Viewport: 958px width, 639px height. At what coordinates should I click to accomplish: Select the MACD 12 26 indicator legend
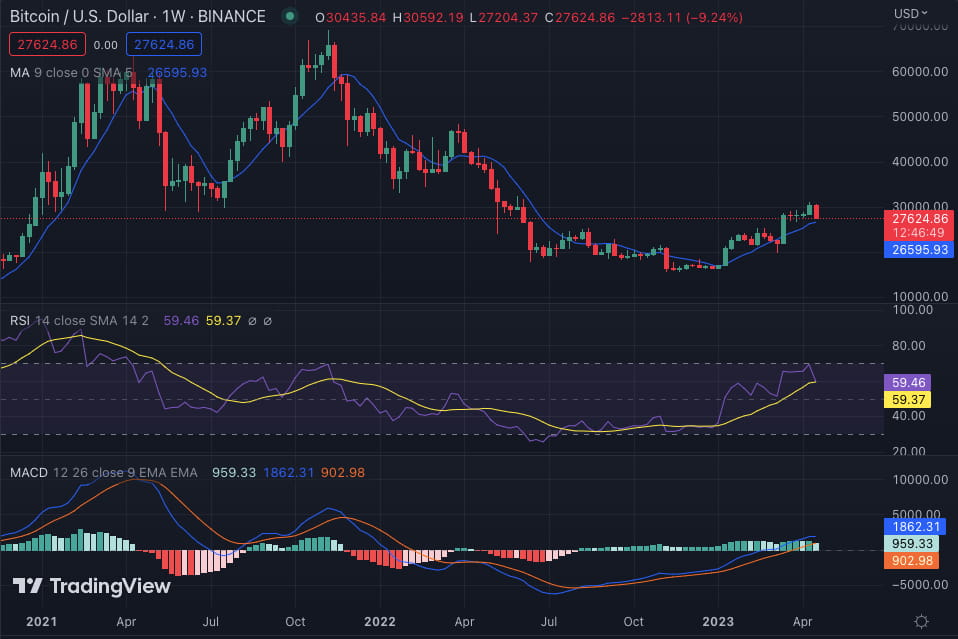[103, 473]
